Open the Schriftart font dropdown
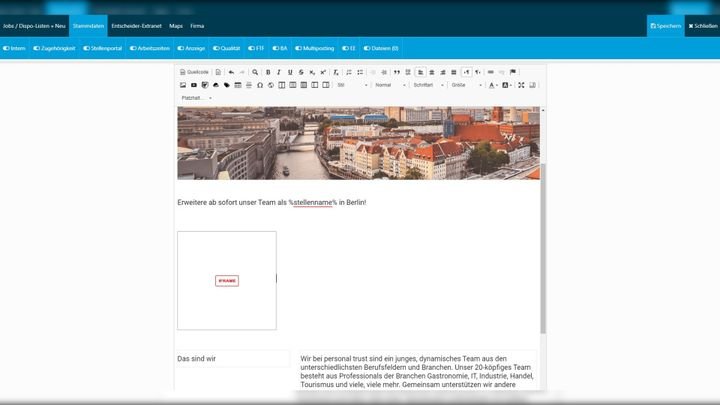This screenshot has width=720, height=405. (x=428, y=85)
